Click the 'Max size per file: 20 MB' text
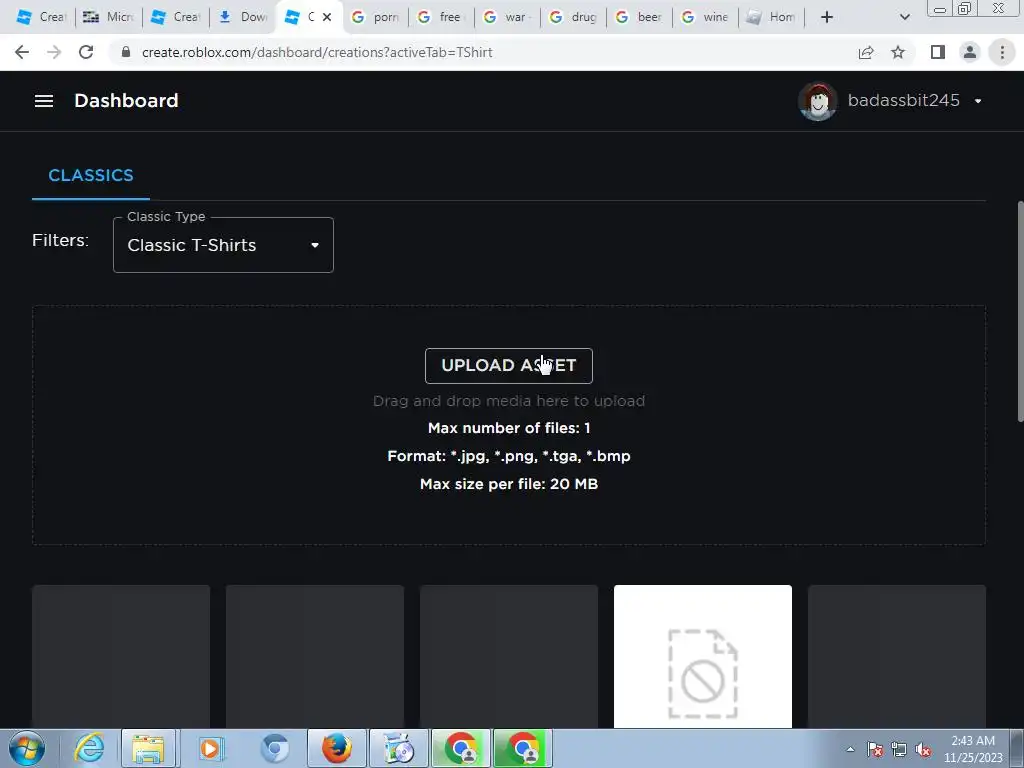This screenshot has height=768, width=1024. pos(509,484)
